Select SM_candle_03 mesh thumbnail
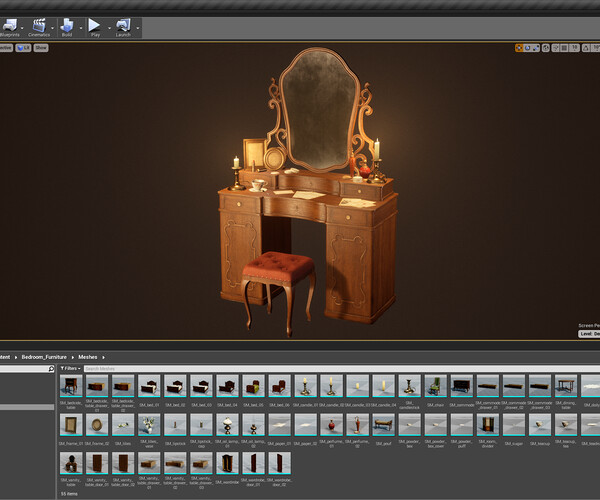 (x=357, y=386)
